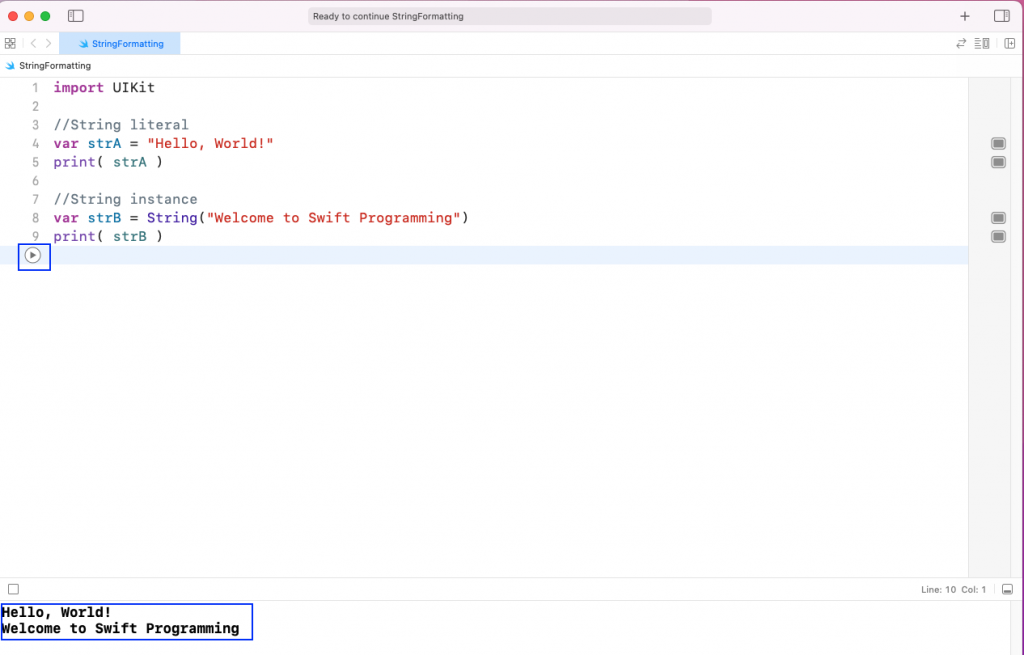The height and width of the screenshot is (655, 1024).
Task: Toggle the navigator sidebar icon
Action: point(75,15)
